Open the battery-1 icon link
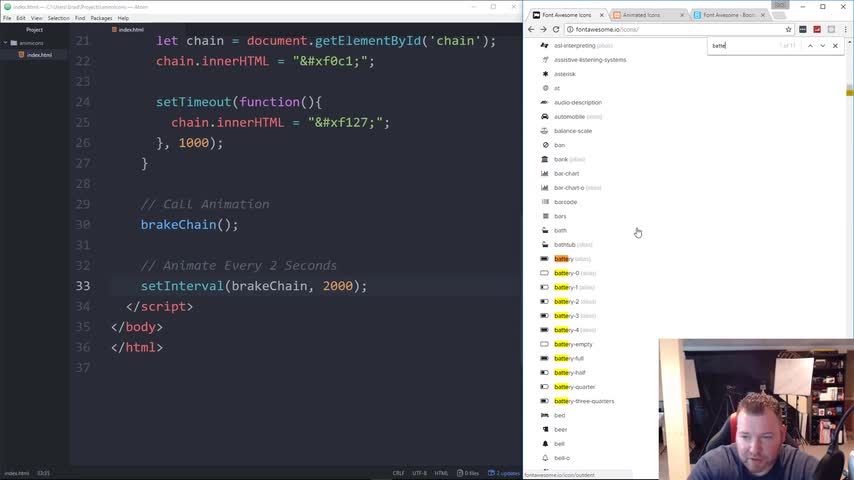Image resolution: width=854 pixels, height=480 pixels. (565, 287)
